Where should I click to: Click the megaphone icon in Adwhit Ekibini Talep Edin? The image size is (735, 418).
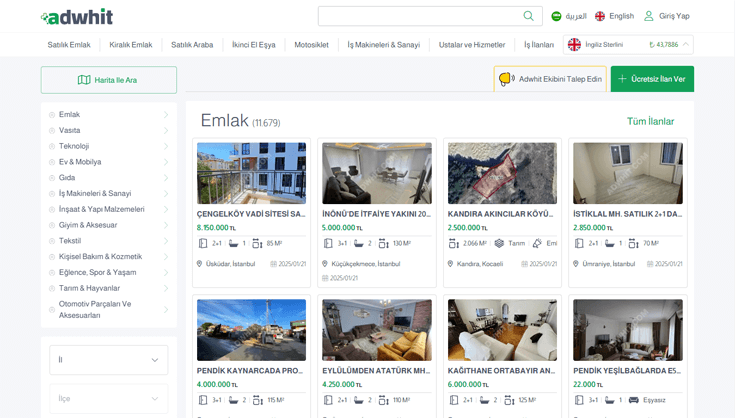(507, 79)
